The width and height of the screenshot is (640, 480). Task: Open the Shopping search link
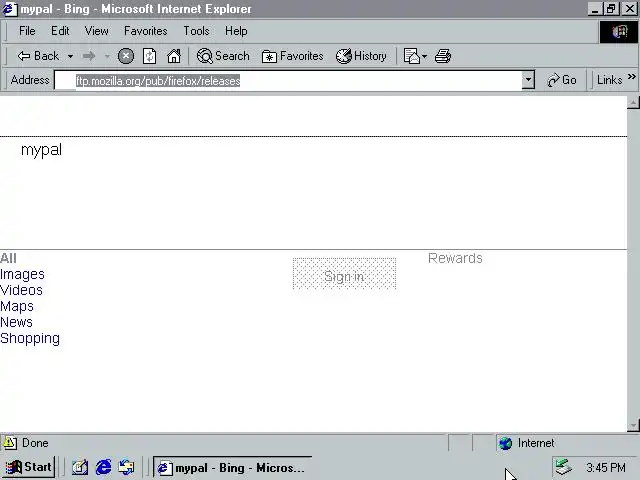coord(30,338)
